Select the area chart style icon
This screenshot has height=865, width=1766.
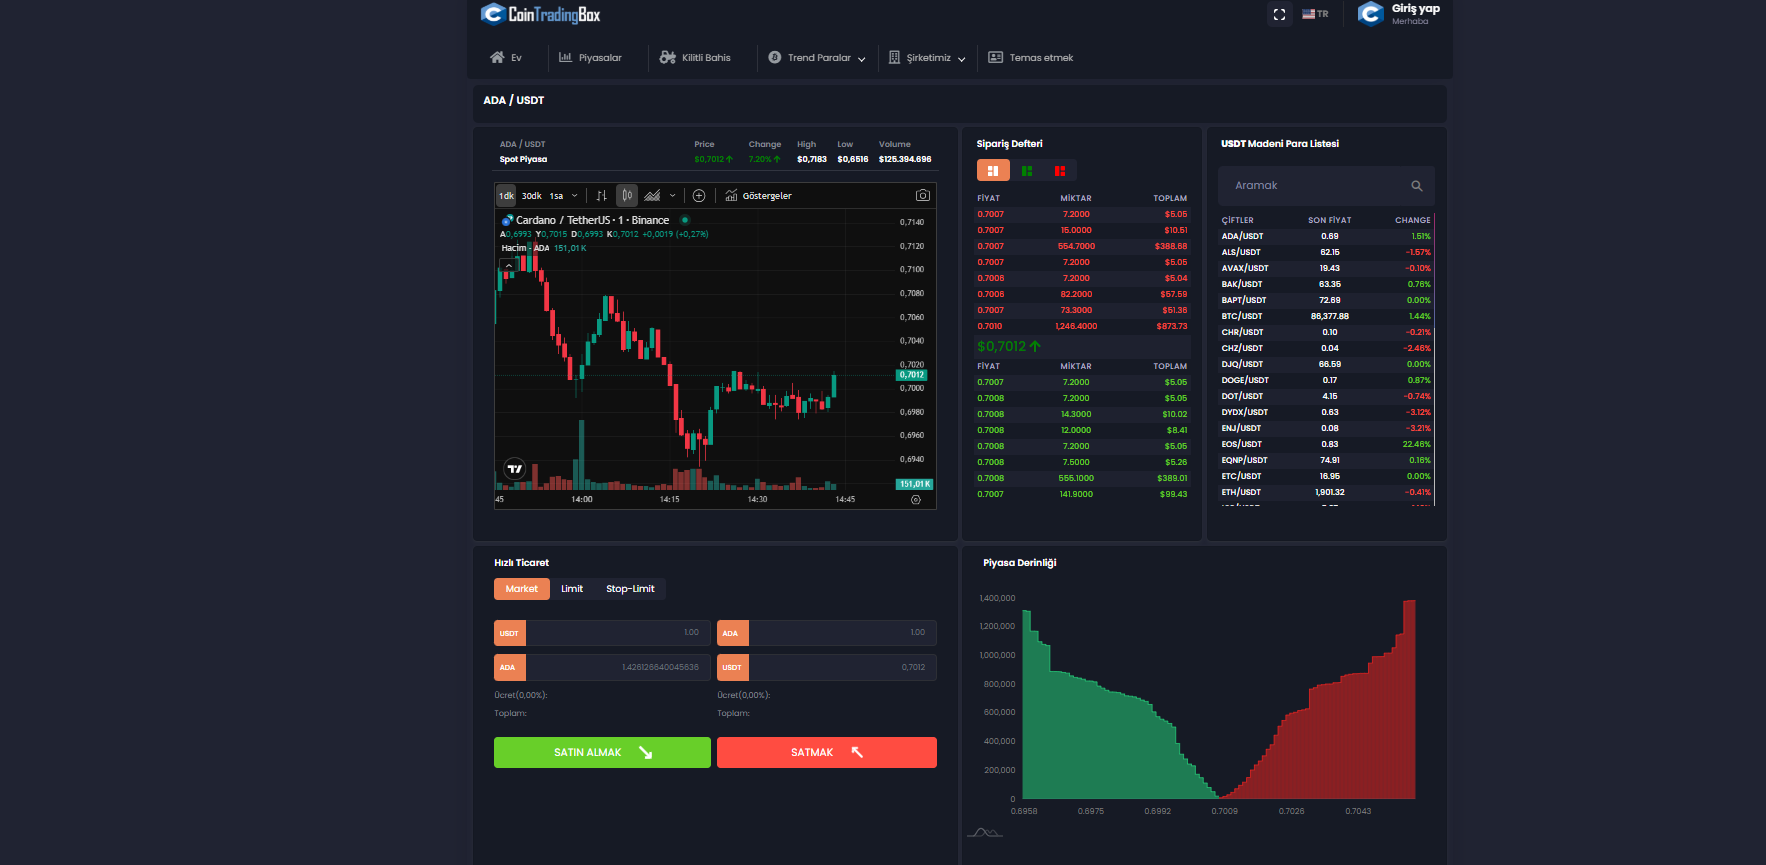(652, 196)
